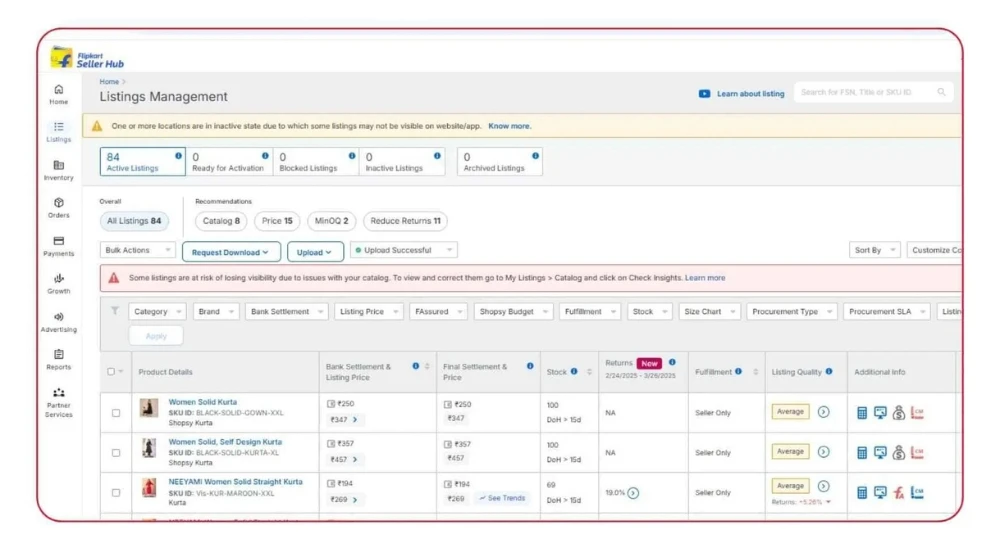Open the FAssured filter dropdown
This screenshot has width=1000, height=550.
438,311
